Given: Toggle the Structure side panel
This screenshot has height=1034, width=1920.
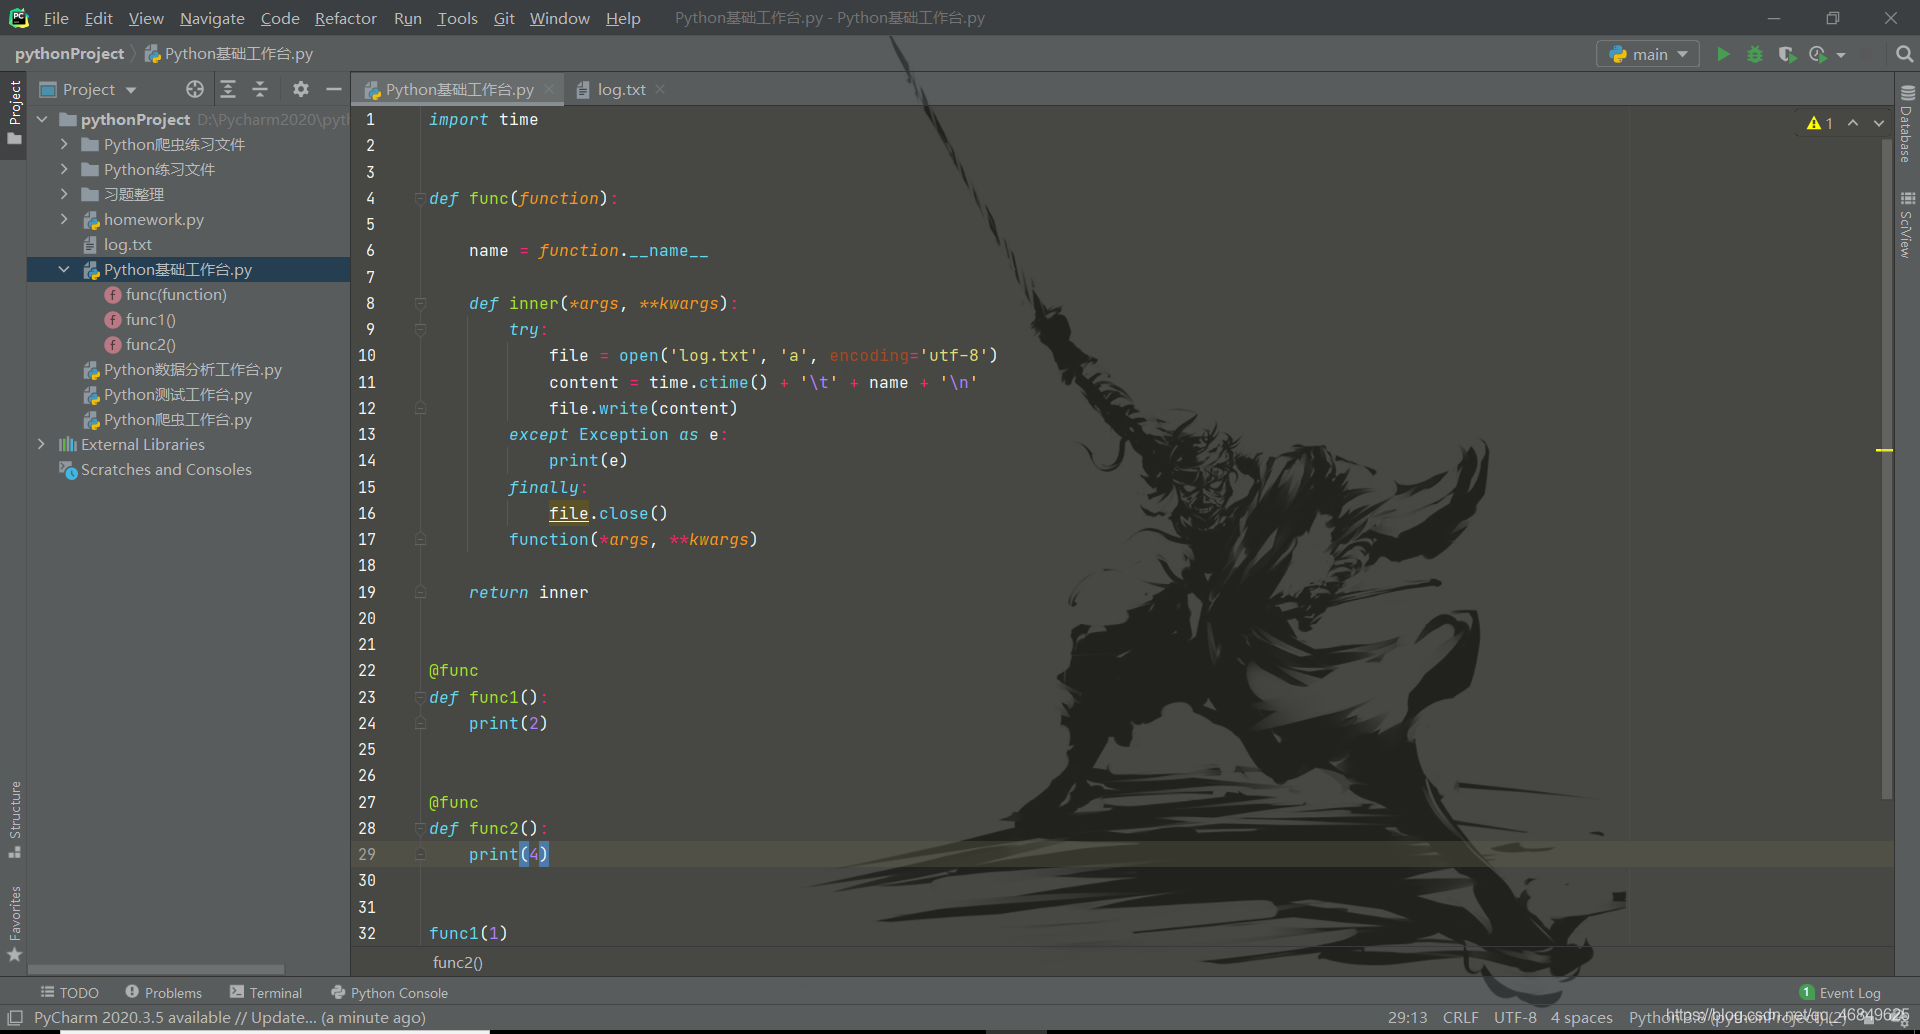Looking at the screenshot, I should [x=14, y=819].
